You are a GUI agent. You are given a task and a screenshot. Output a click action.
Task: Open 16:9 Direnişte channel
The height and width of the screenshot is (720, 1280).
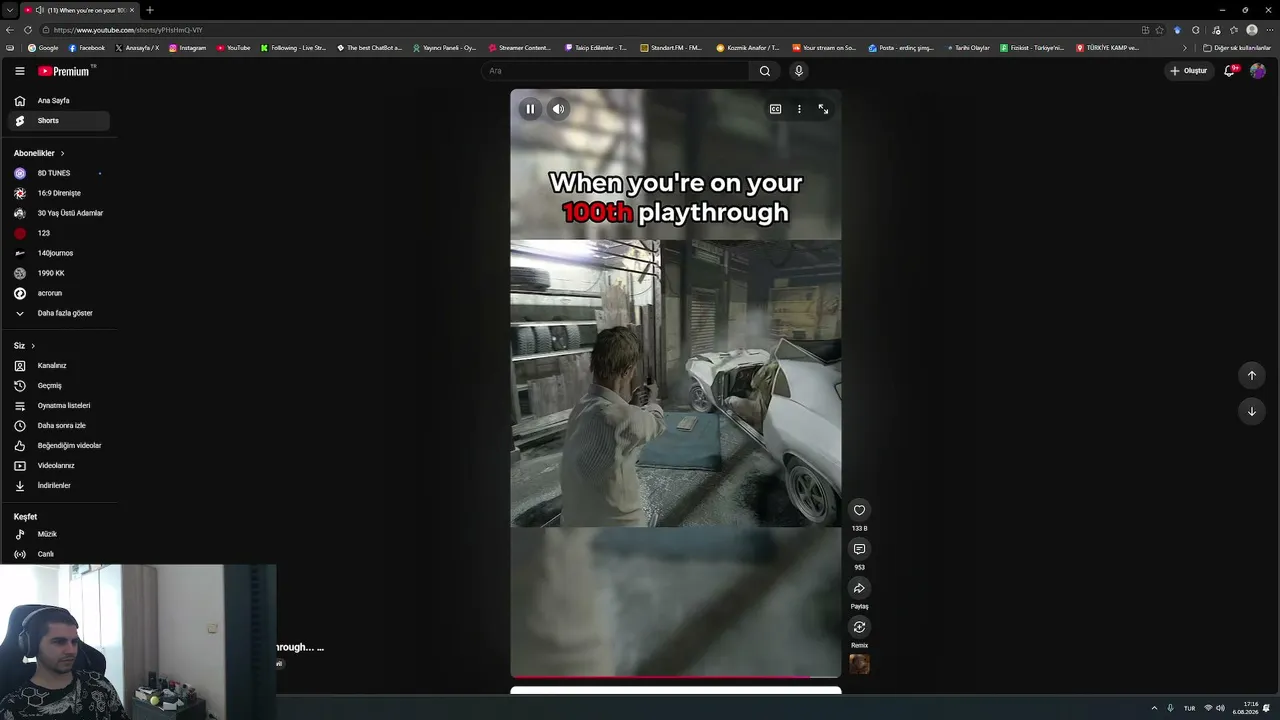point(59,193)
